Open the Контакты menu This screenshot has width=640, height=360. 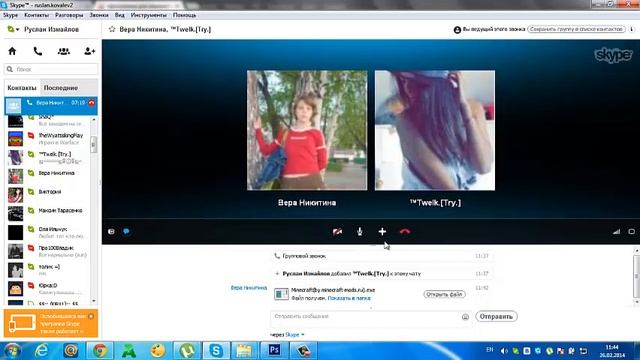36,15
